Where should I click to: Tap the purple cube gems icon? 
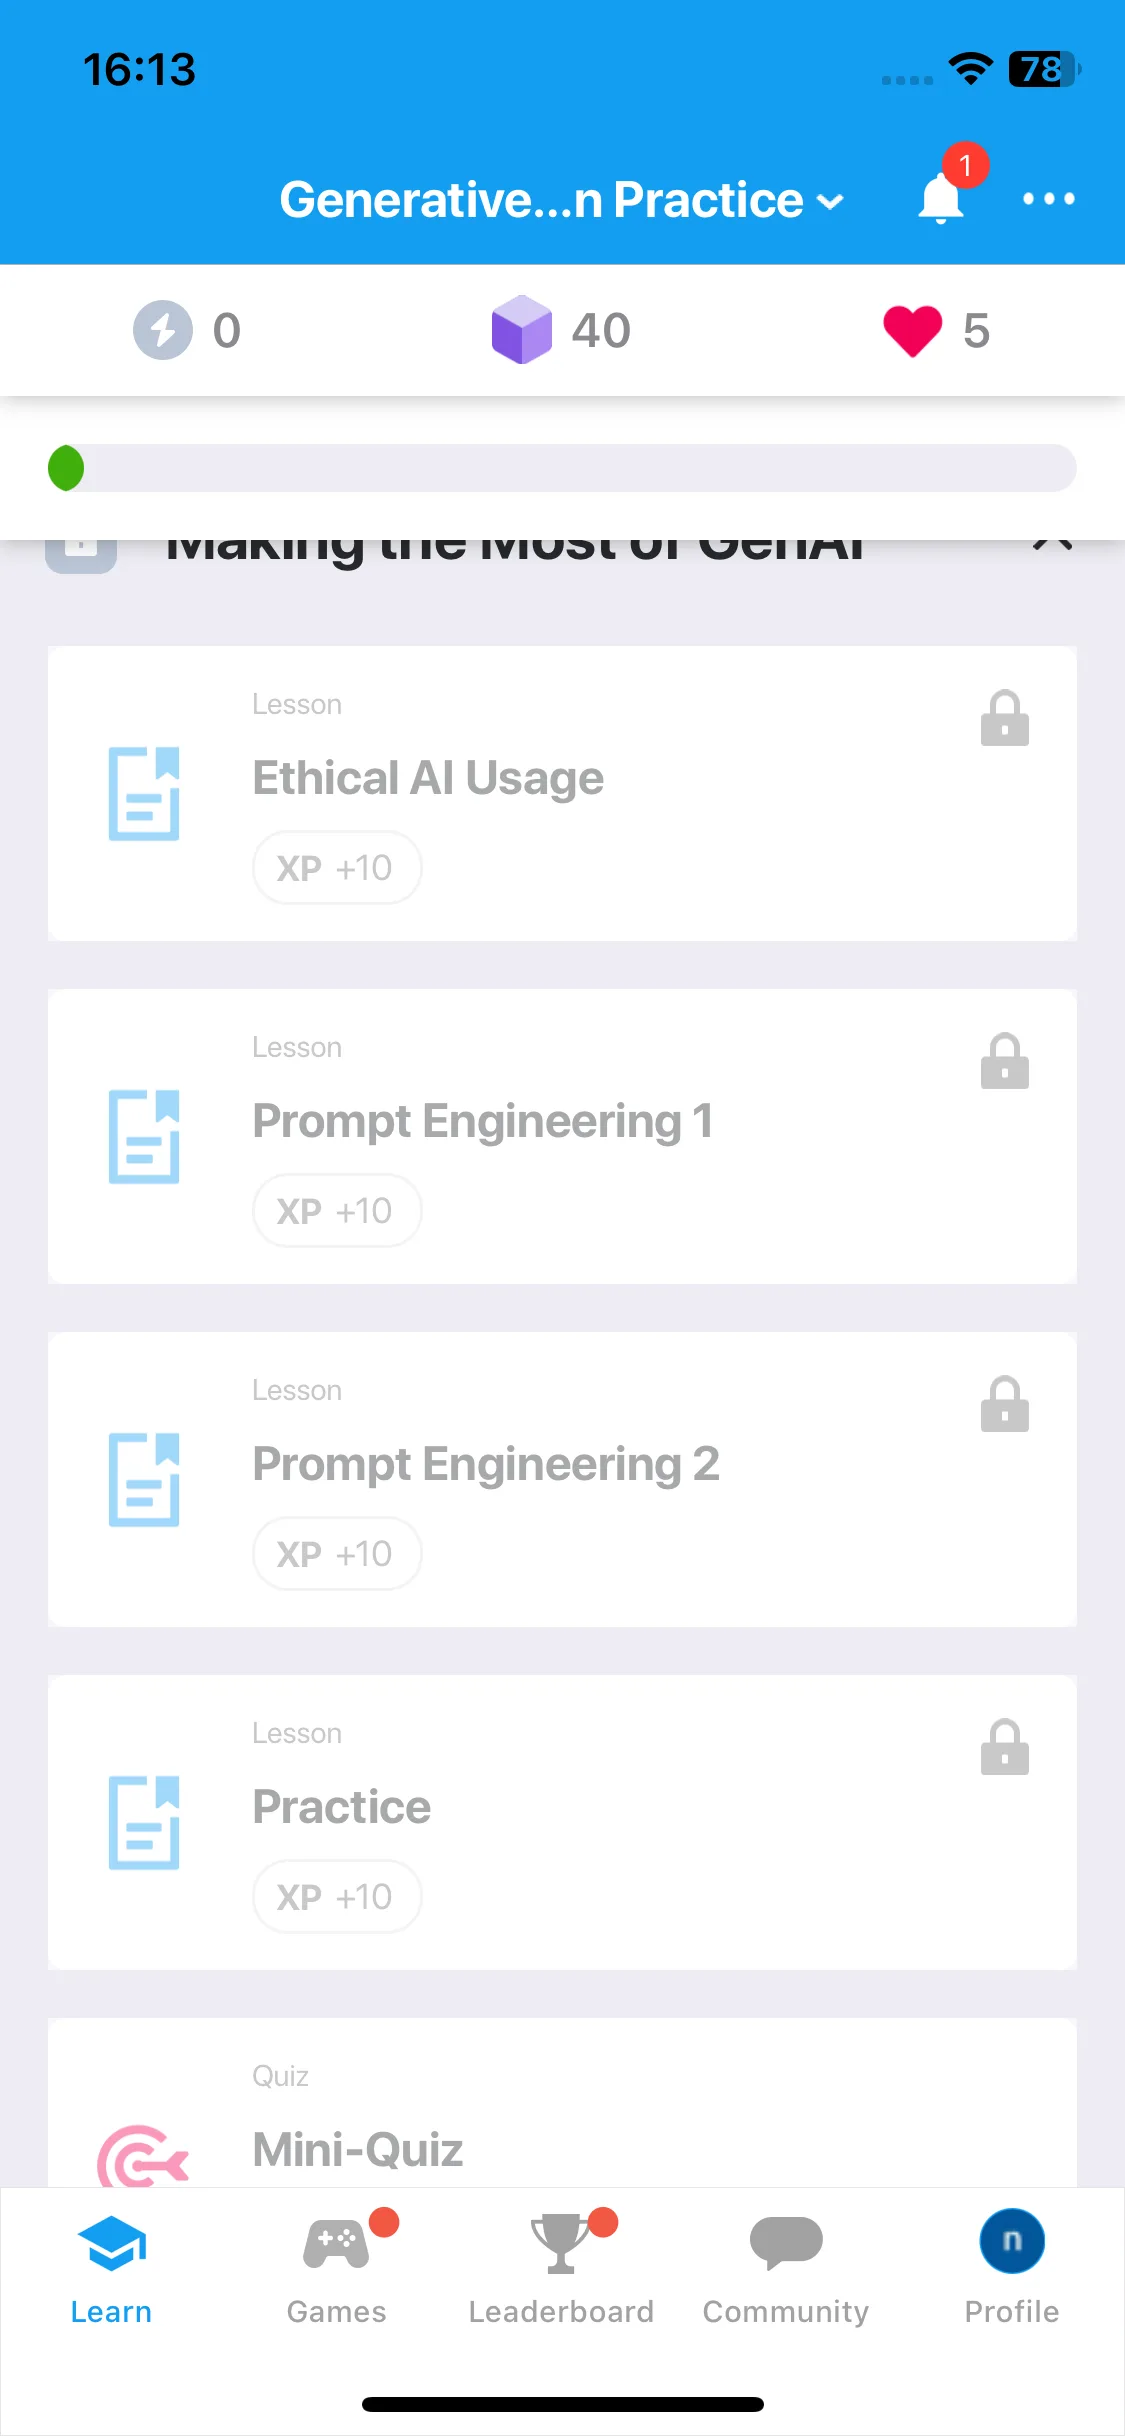(x=522, y=330)
